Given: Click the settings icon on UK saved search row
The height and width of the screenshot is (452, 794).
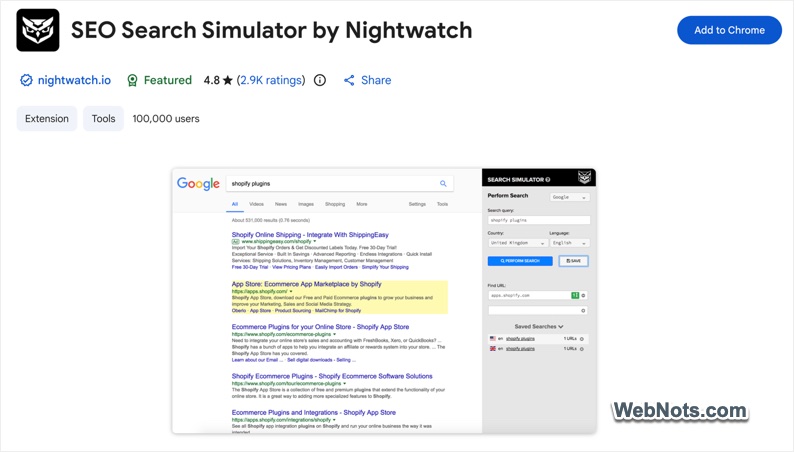Looking at the screenshot, I should (582, 349).
